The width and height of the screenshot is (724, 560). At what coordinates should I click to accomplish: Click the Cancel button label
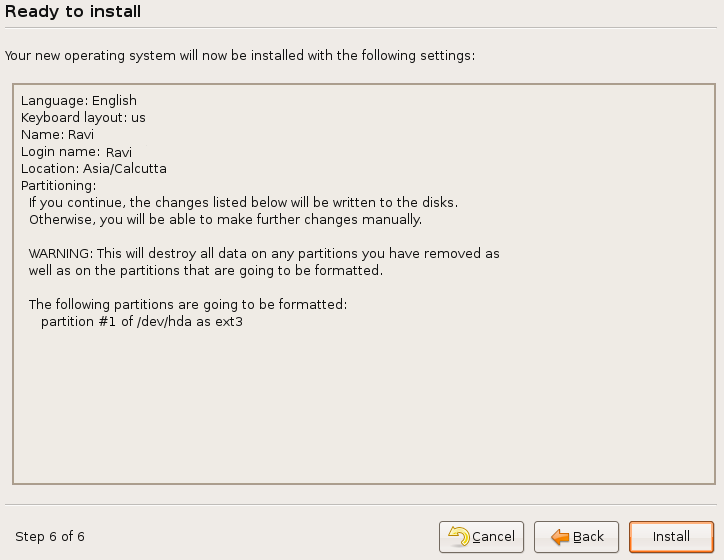tap(493, 537)
